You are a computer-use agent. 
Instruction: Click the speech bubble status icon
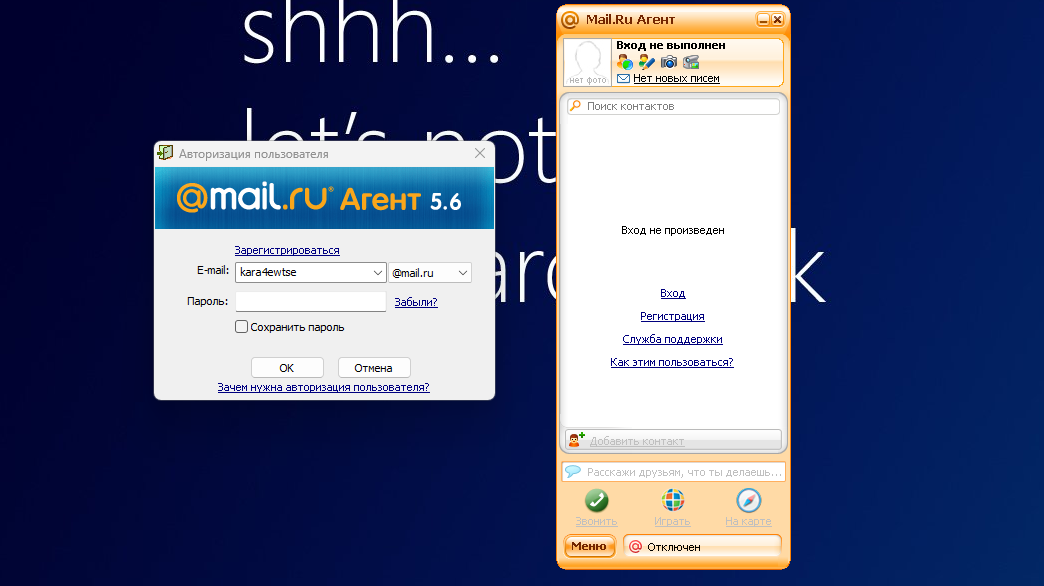(573, 471)
